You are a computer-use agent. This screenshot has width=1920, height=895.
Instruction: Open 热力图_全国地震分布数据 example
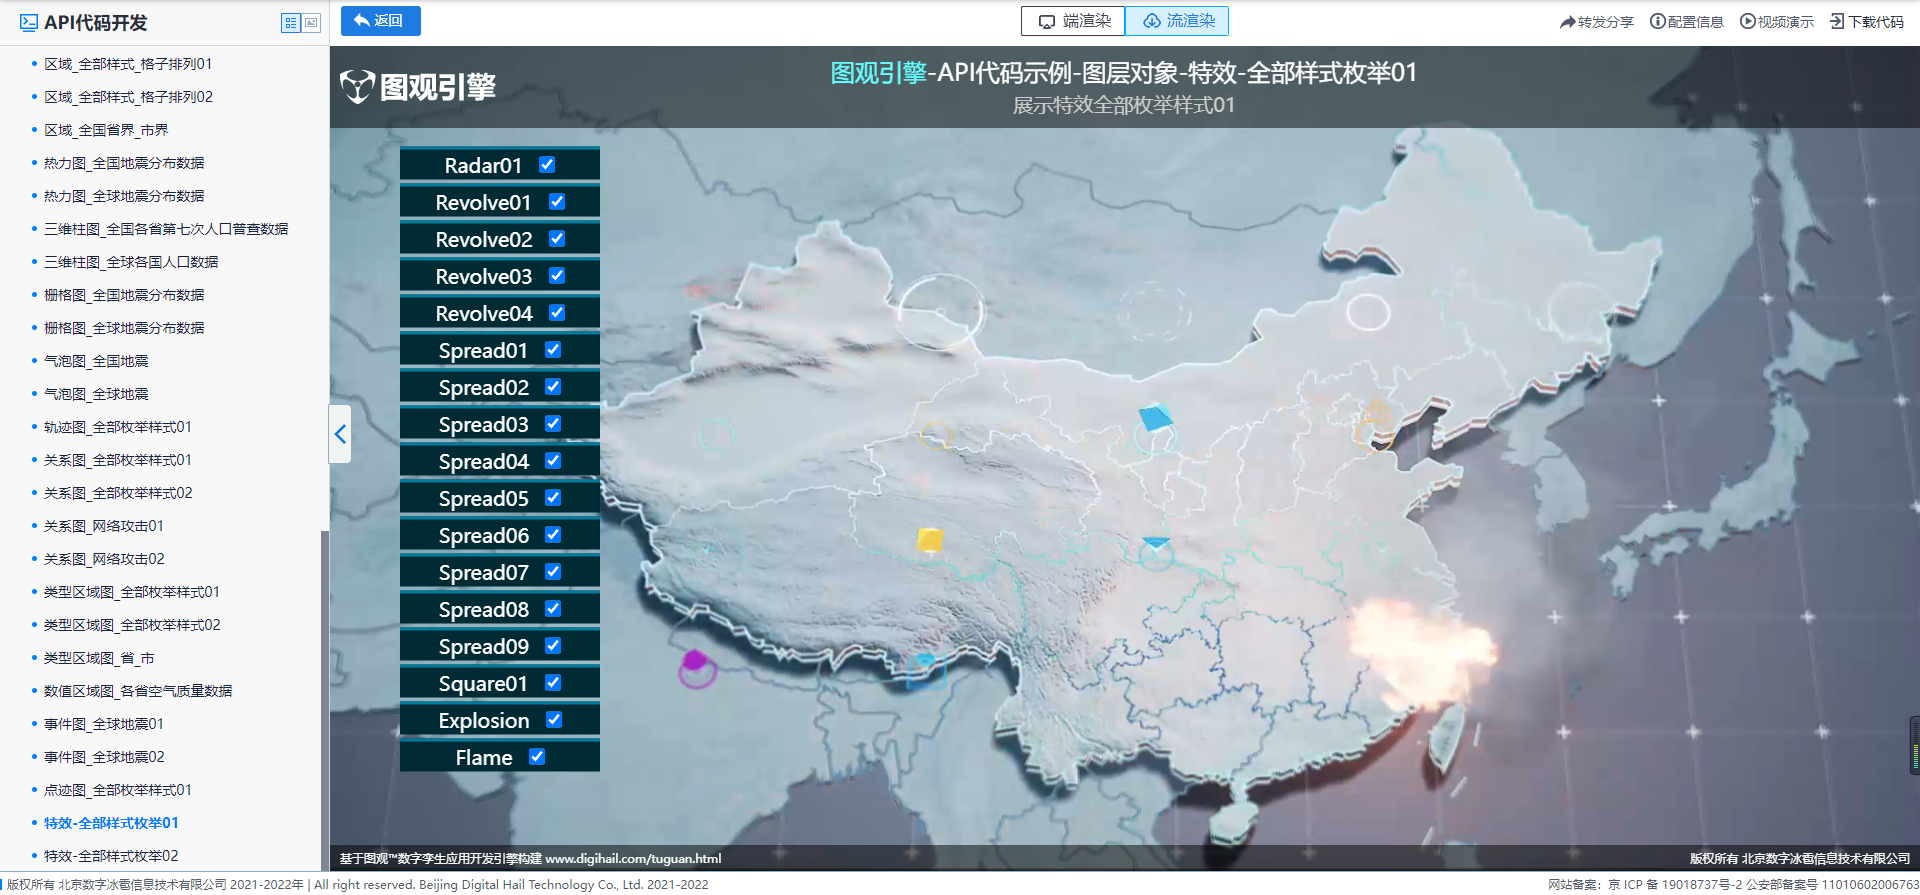point(124,163)
